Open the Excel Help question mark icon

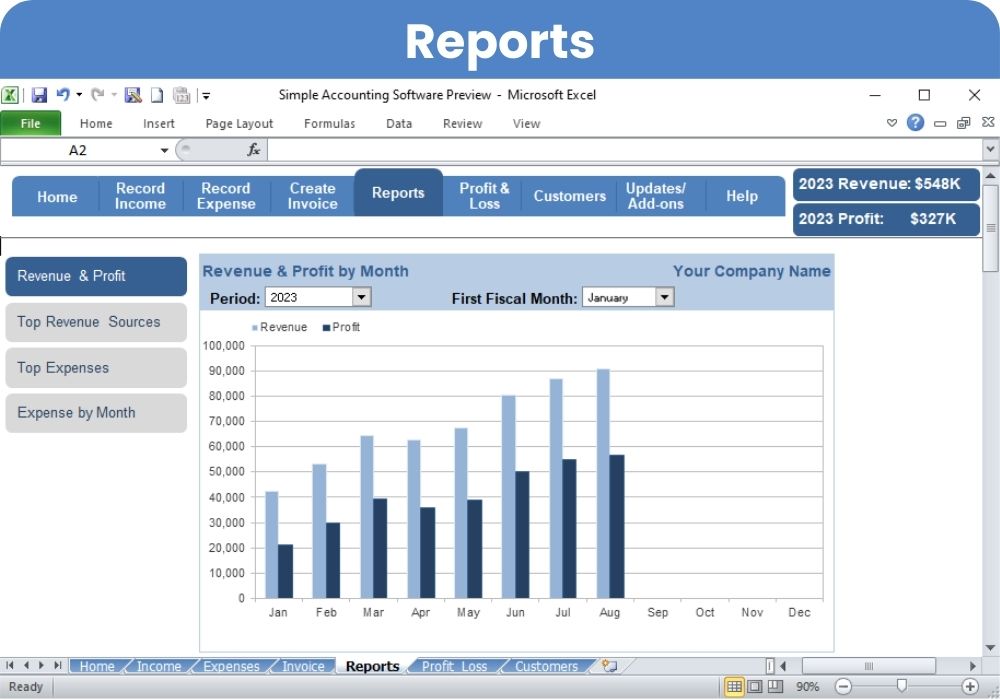[915, 123]
